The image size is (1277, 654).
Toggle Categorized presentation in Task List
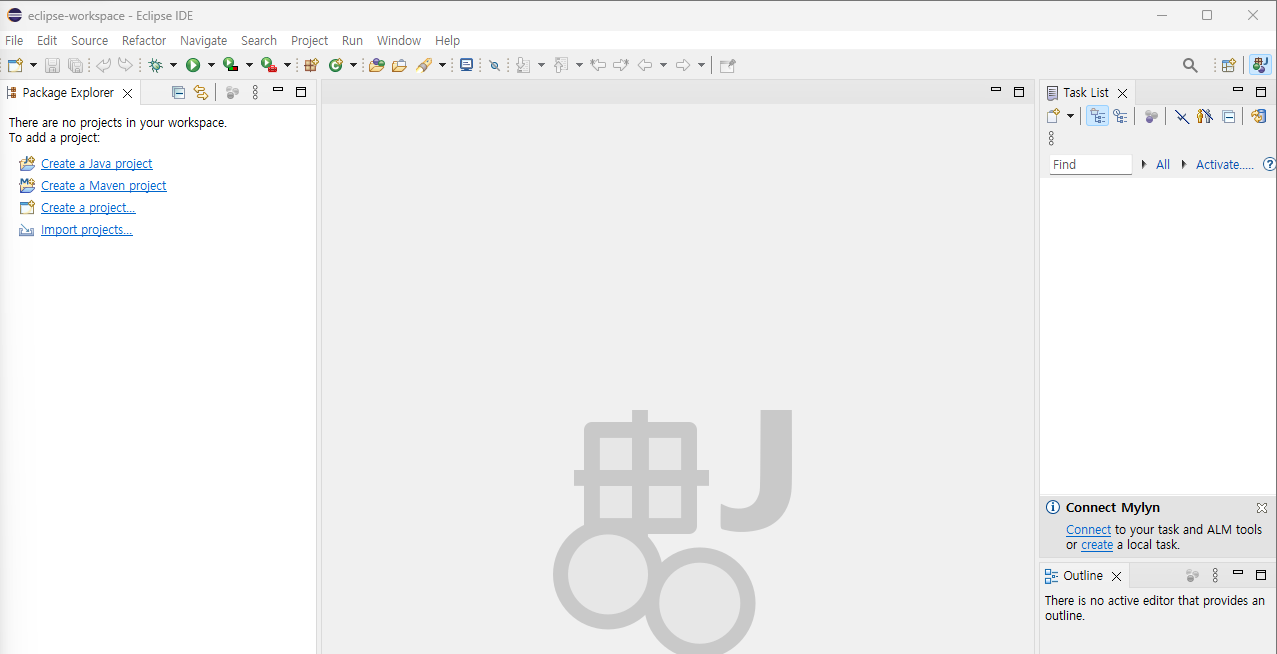pyautogui.click(x=1098, y=116)
